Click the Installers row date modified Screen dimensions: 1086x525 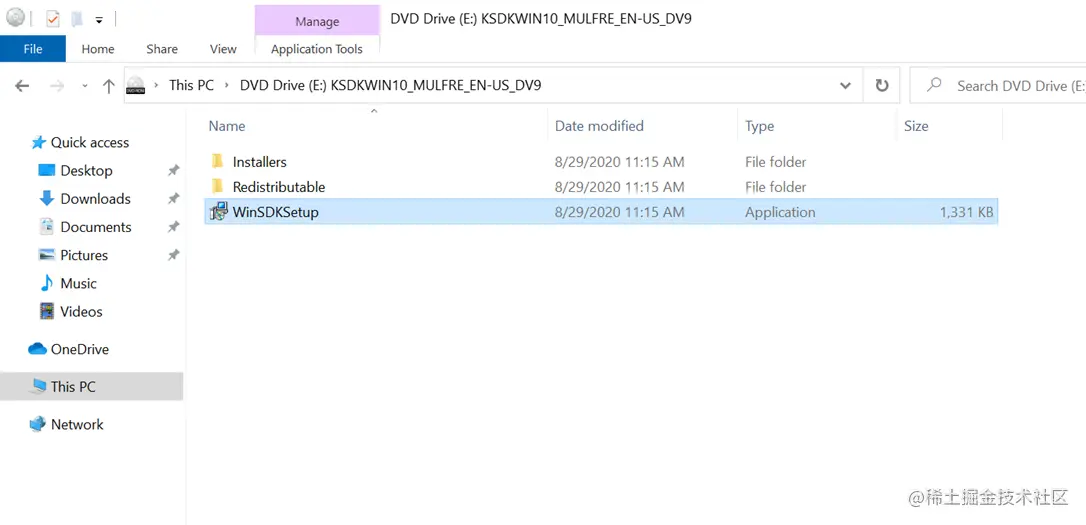point(619,162)
